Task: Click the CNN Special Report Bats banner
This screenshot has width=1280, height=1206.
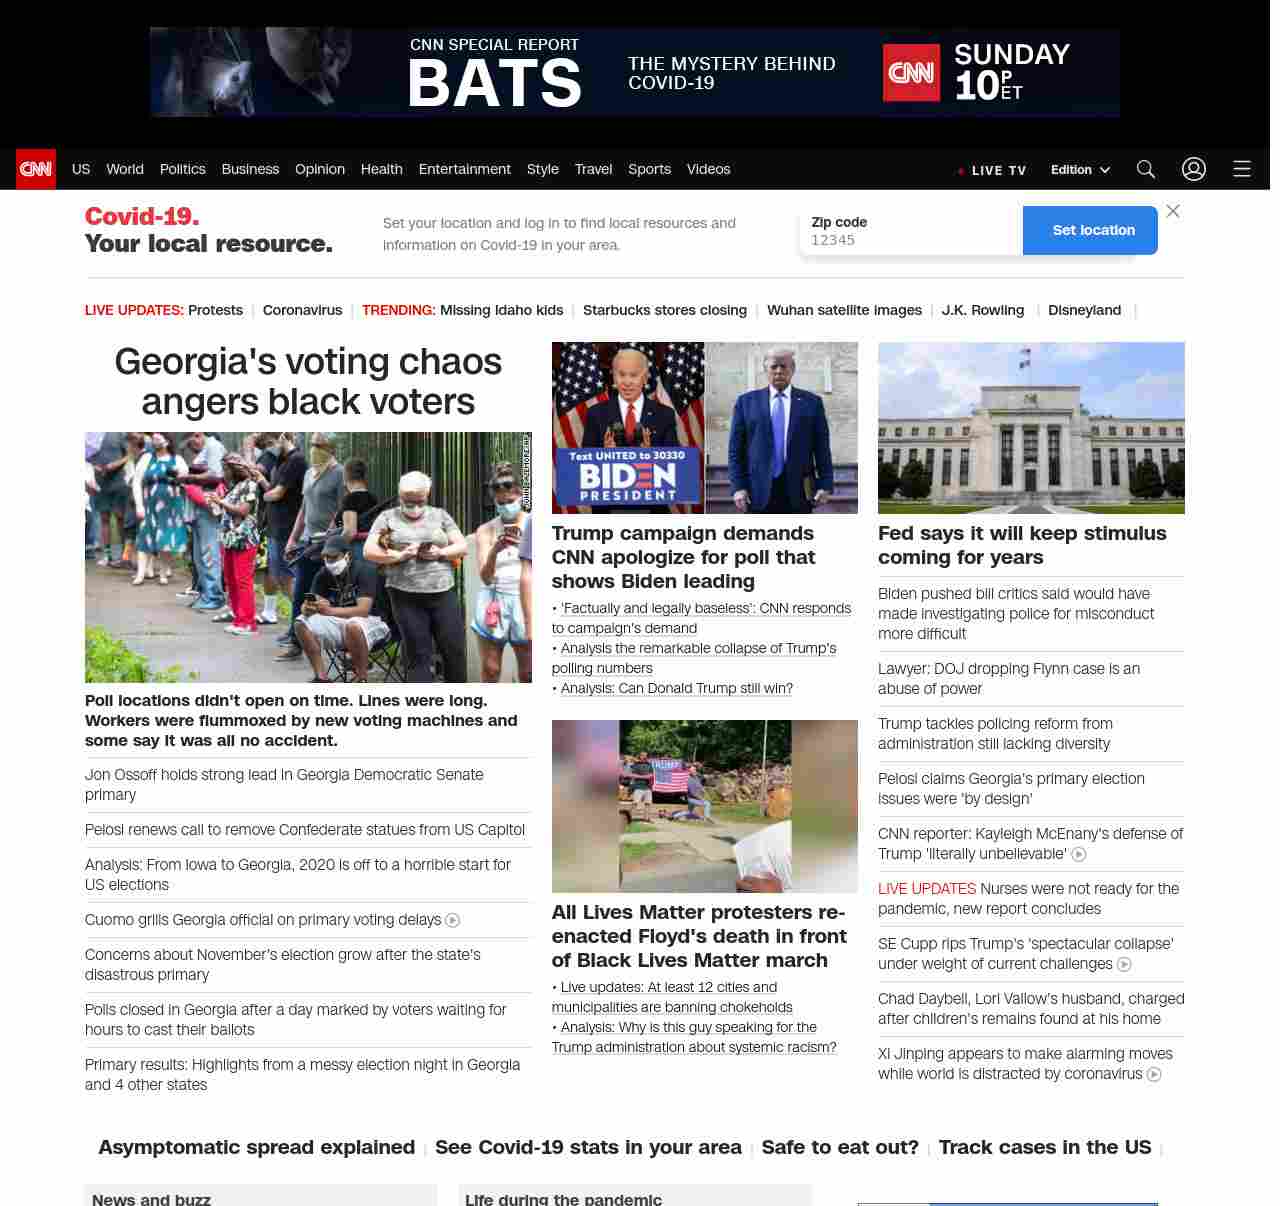Action: [x=634, y=72]
